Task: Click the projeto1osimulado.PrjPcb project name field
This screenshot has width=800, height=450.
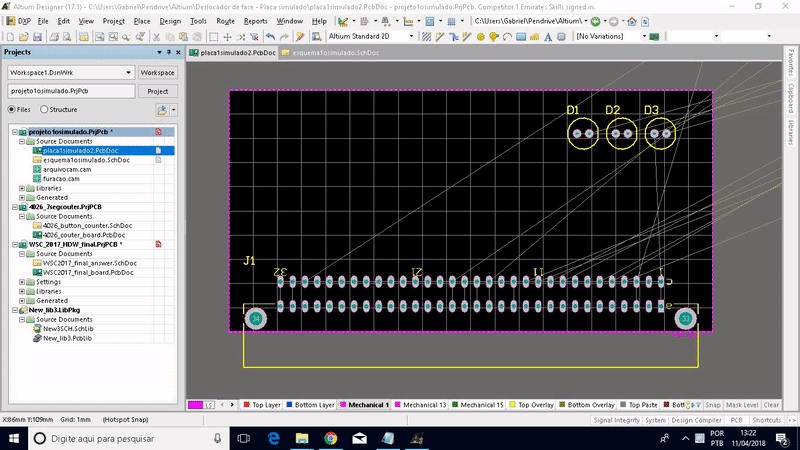Action: [x=71, y=91]
